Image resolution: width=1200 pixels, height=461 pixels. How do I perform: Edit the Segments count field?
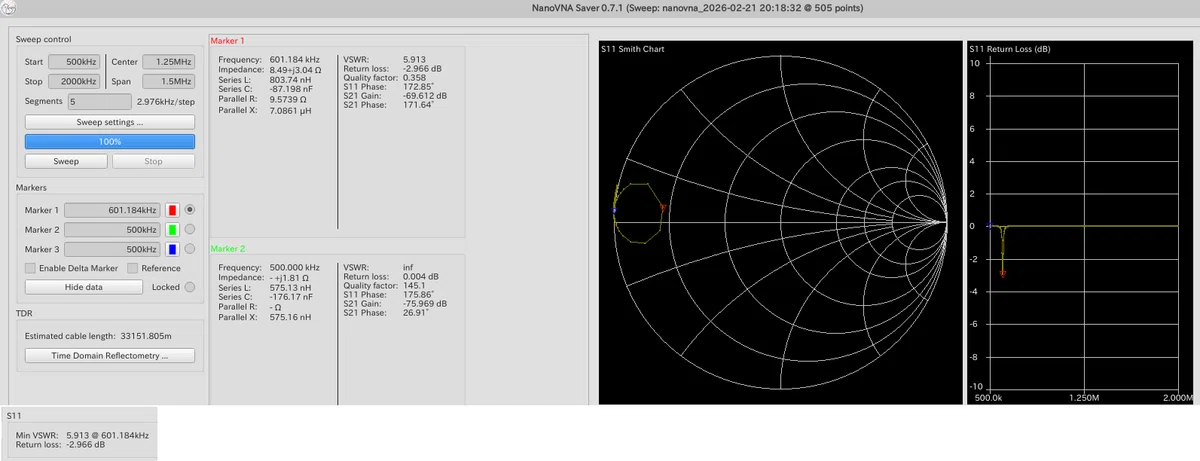(x=99, y=101)
